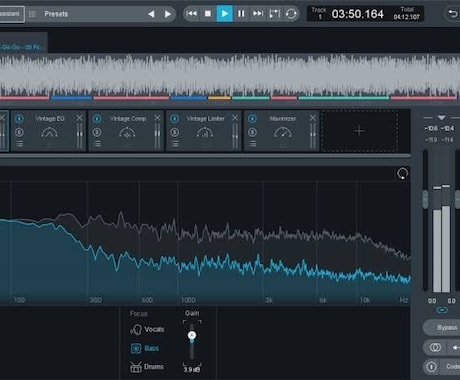Choose Bass as the focus
This screenshot has width=460, height=380.
tap(144, 348)
